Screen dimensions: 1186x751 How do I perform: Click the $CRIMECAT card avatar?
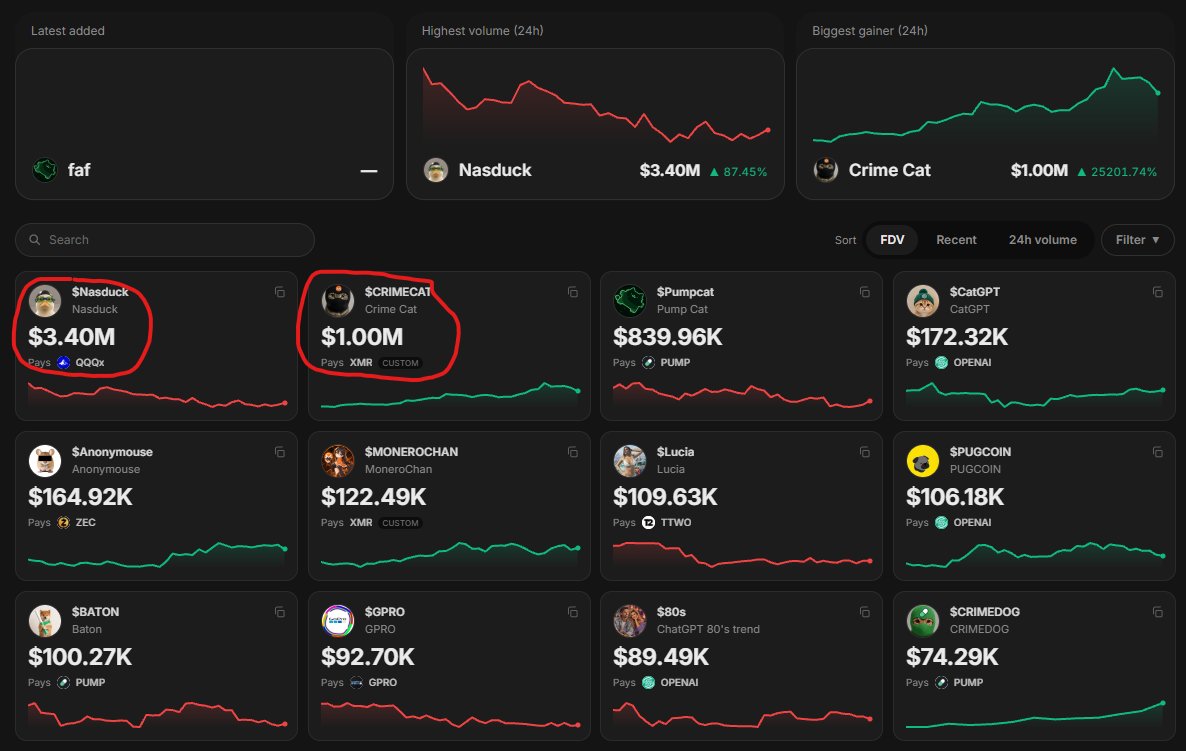(337, 301)
